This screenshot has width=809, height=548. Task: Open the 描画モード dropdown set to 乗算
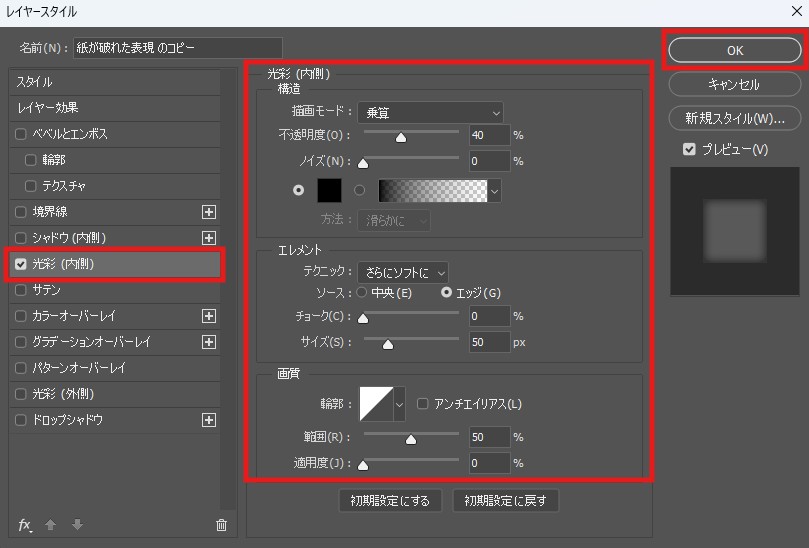(x=432, y=112)
